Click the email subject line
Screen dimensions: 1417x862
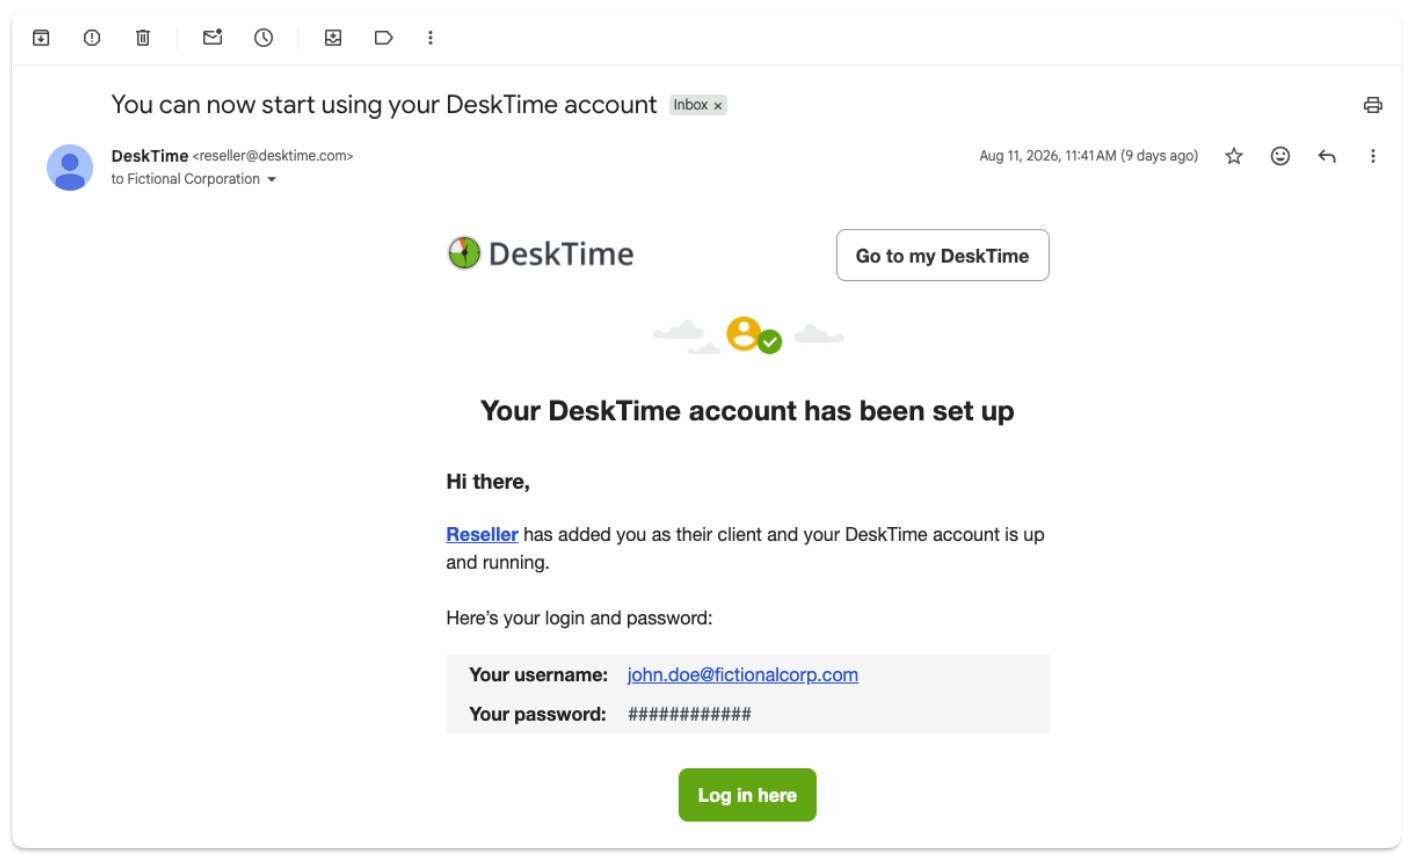pos(384,105)
